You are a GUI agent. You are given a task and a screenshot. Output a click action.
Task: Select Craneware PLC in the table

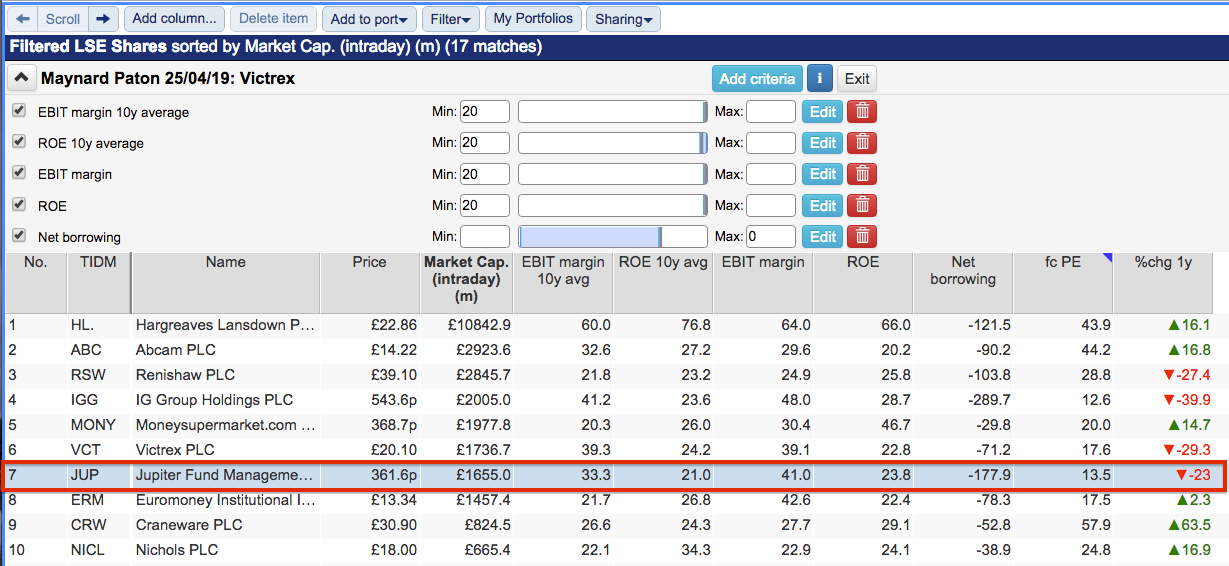(x=186, y=525)
